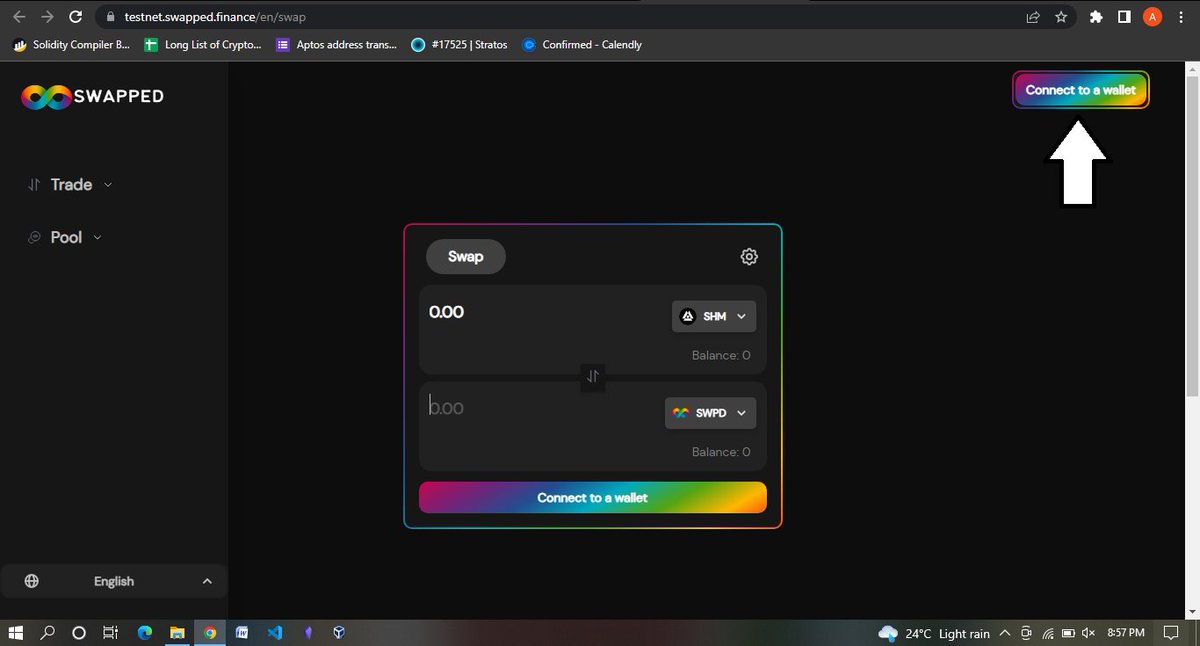Open Long List of Crypto bookmark

[203, 45]
